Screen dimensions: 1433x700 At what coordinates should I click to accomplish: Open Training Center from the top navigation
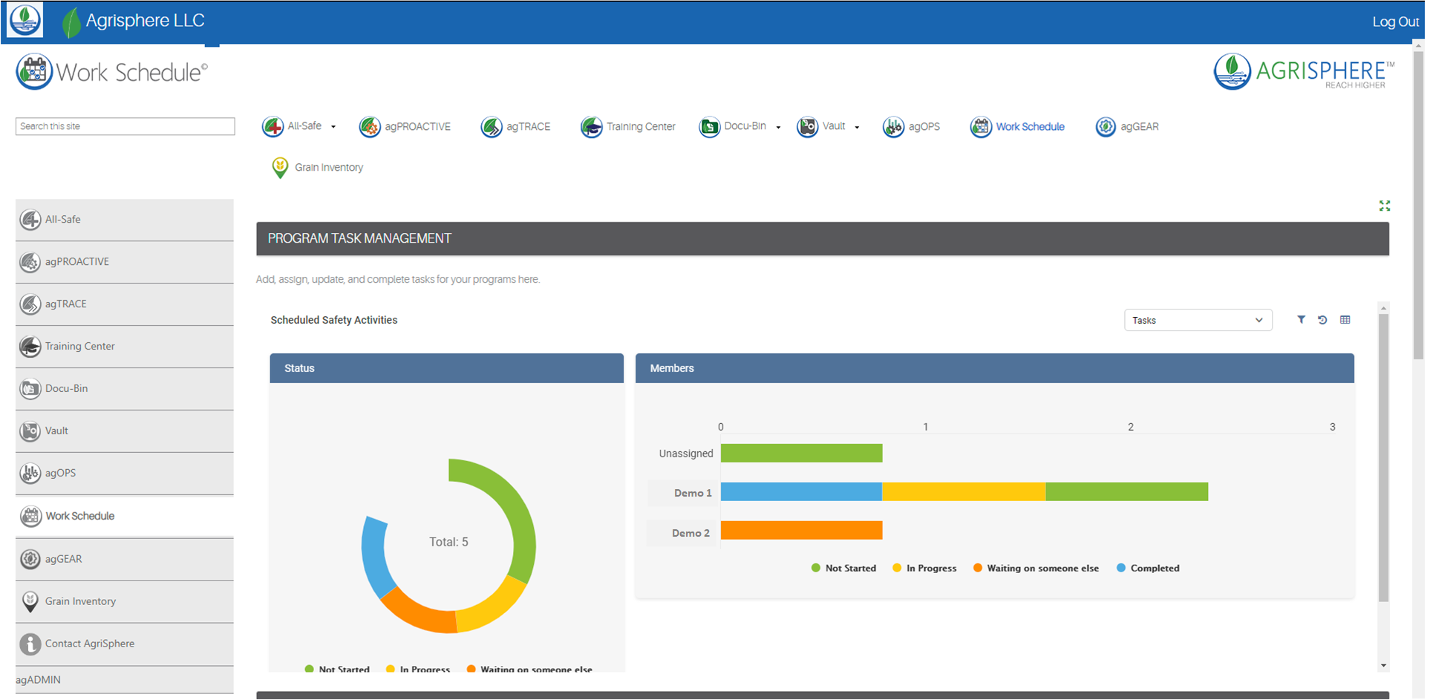628,127
